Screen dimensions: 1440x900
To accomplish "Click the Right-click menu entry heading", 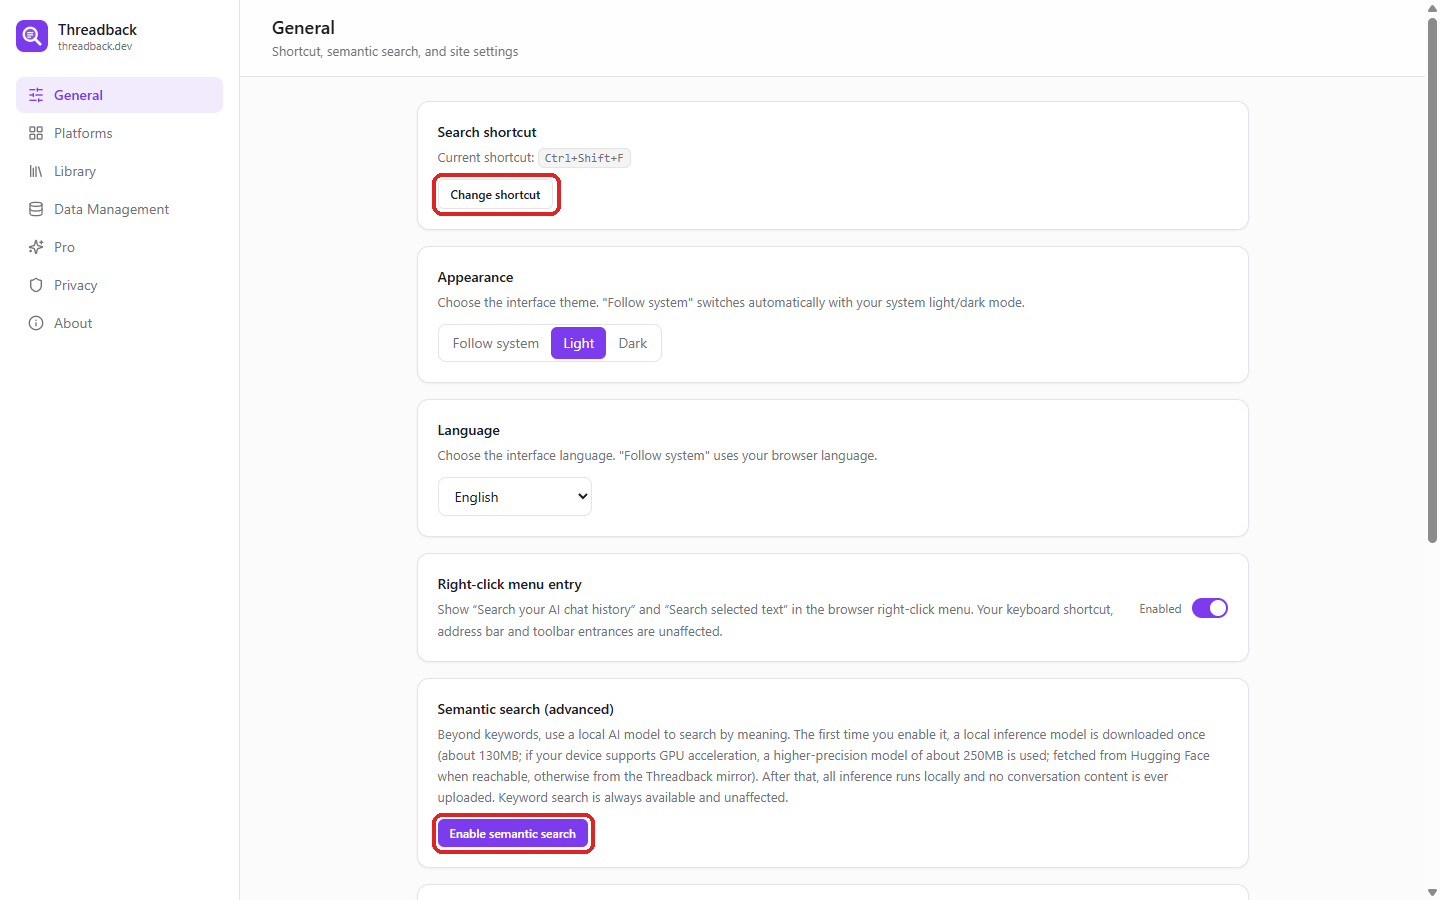I will (509, 584).
